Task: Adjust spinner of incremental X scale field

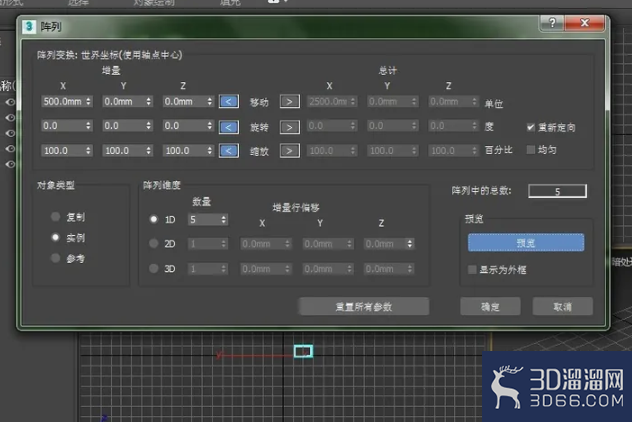Action: pyautogui.click(x=88, y=151)
